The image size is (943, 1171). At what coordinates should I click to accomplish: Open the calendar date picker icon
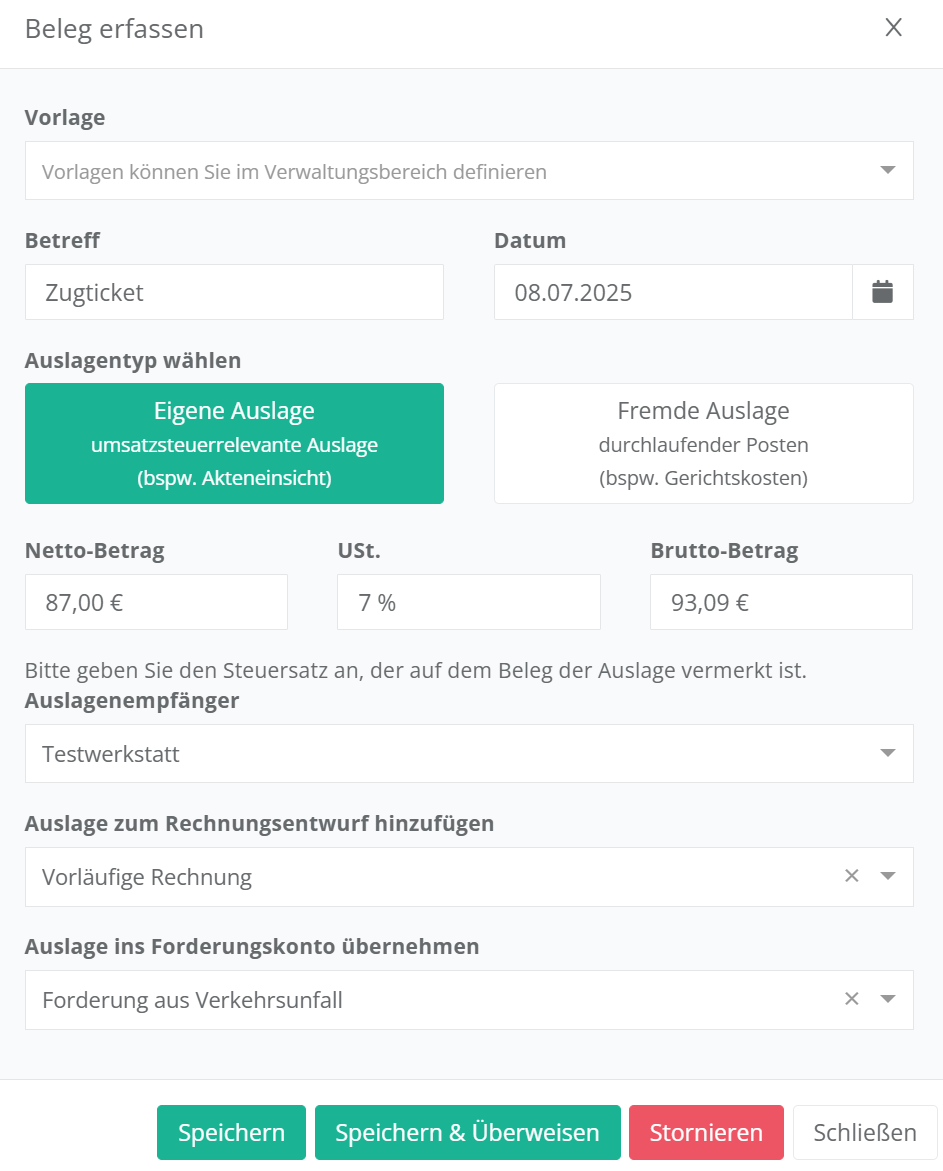[882, 292]
